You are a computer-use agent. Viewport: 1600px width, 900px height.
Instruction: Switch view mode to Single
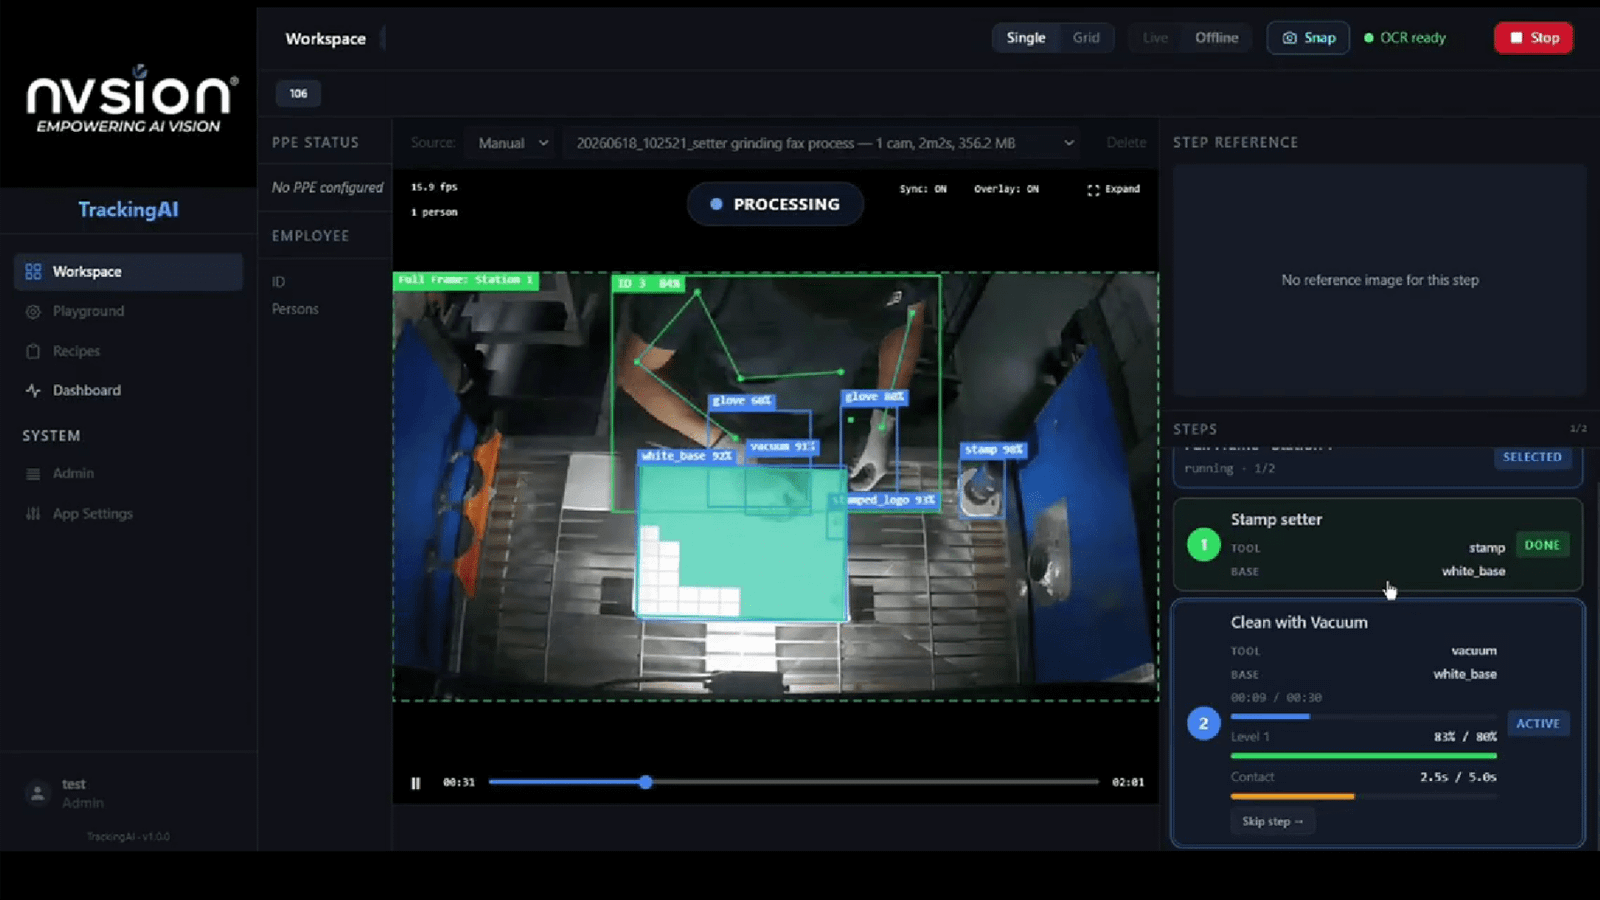pos(1026,38)
